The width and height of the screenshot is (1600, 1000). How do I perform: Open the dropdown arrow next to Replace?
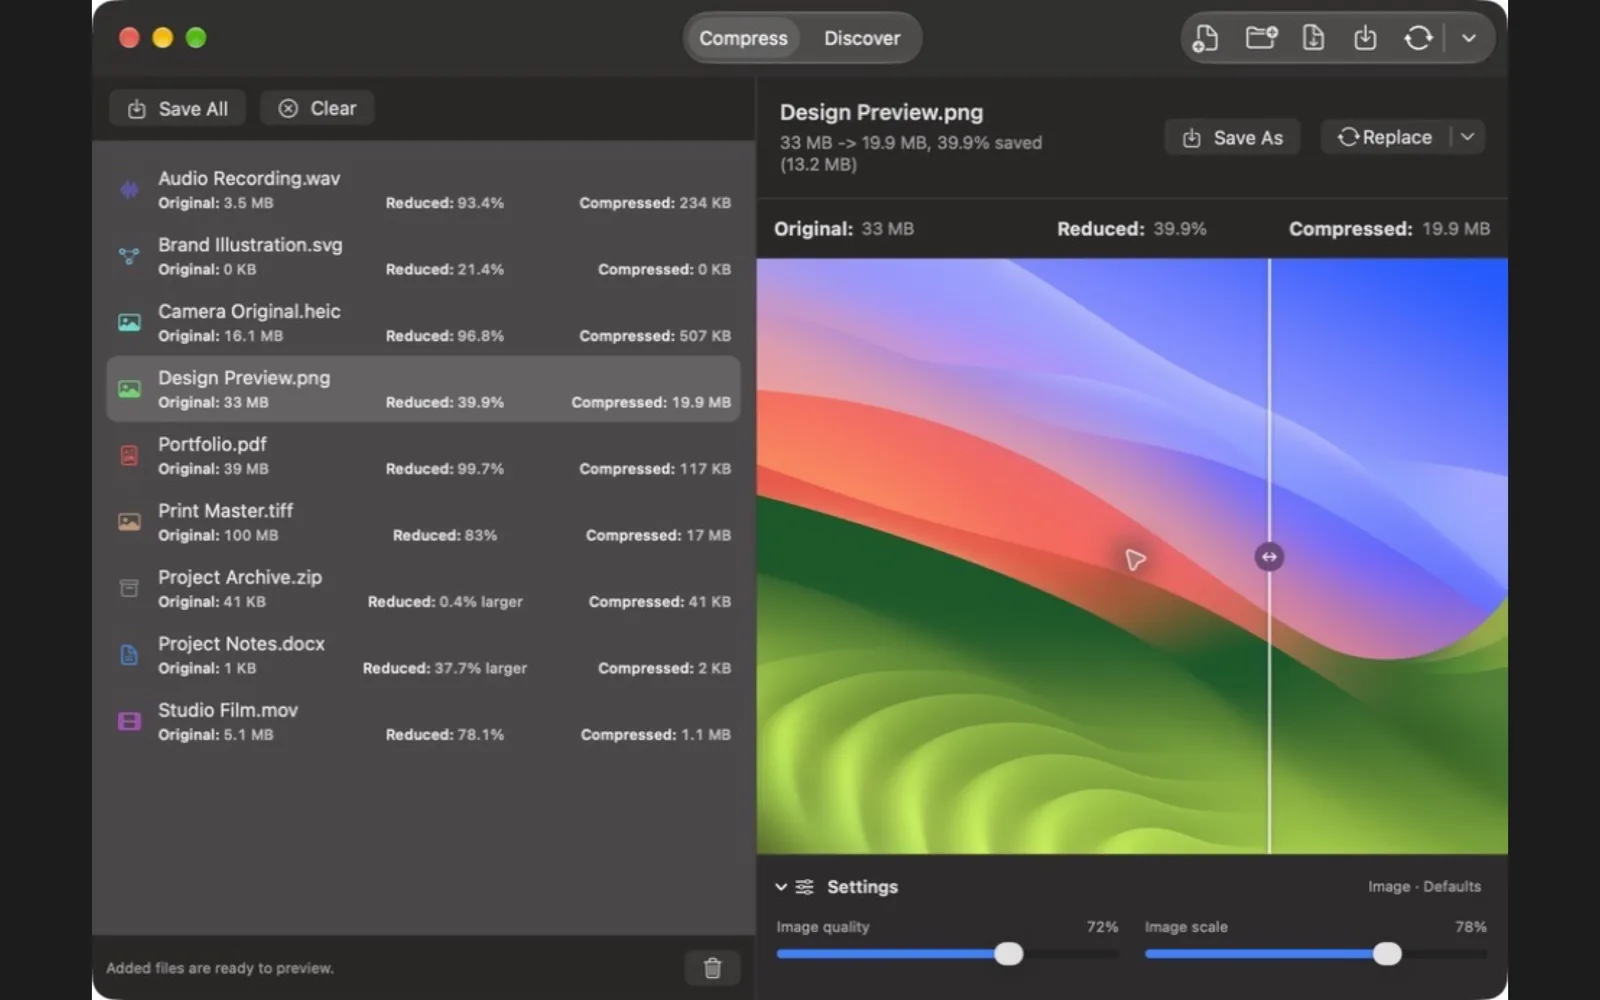point(1467,137)
